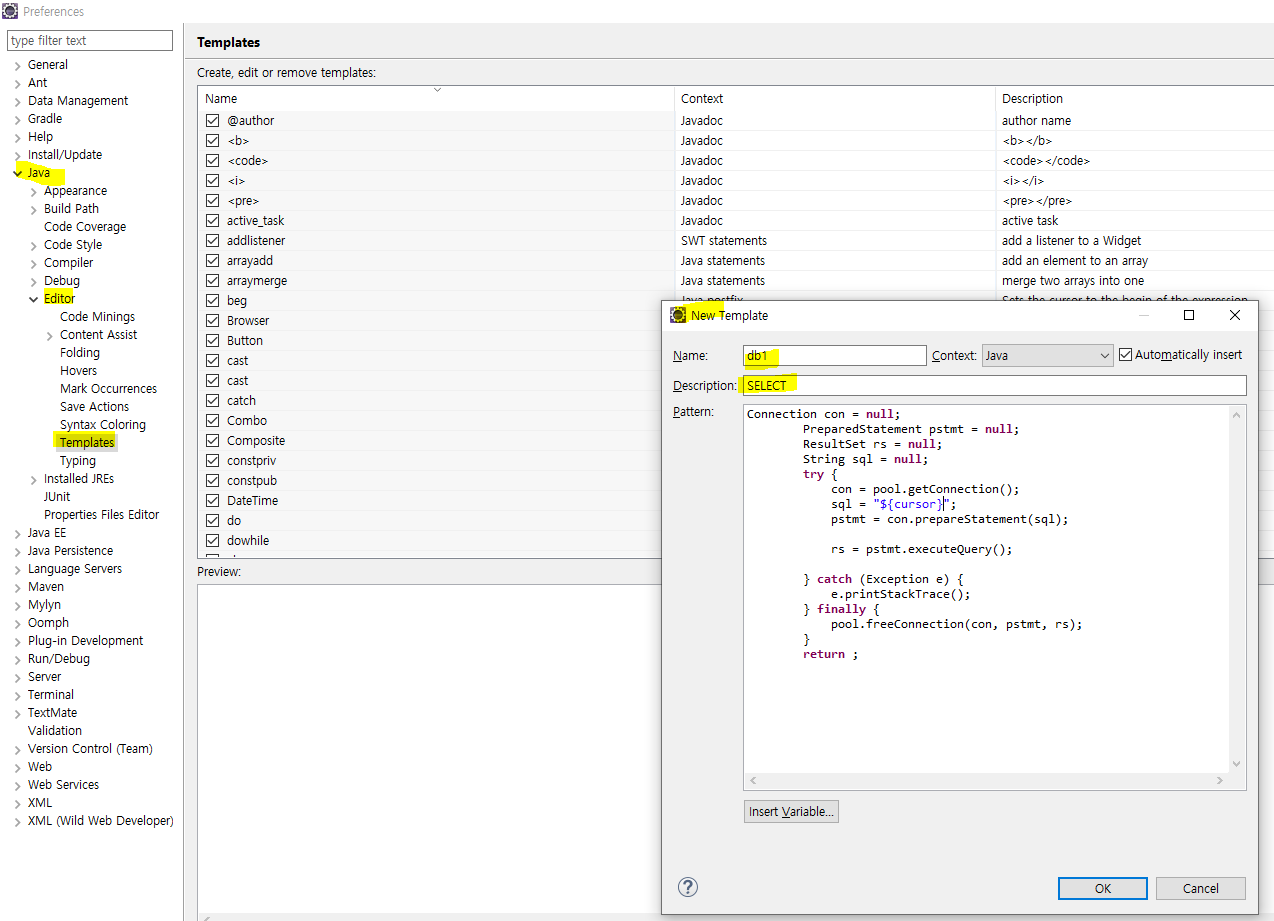Collapse the Editor tree node
The height and width of the screenshot is (921, 1274).
pyautogui.click(x=34, y=299)
